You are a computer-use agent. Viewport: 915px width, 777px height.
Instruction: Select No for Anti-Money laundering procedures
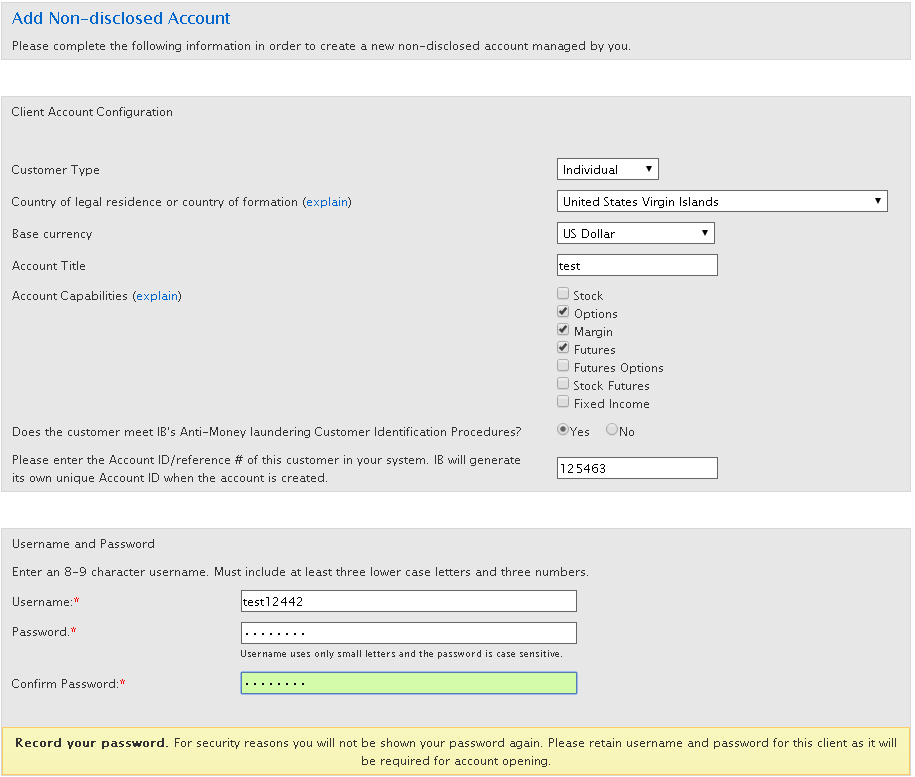click(x=611, y=431)
